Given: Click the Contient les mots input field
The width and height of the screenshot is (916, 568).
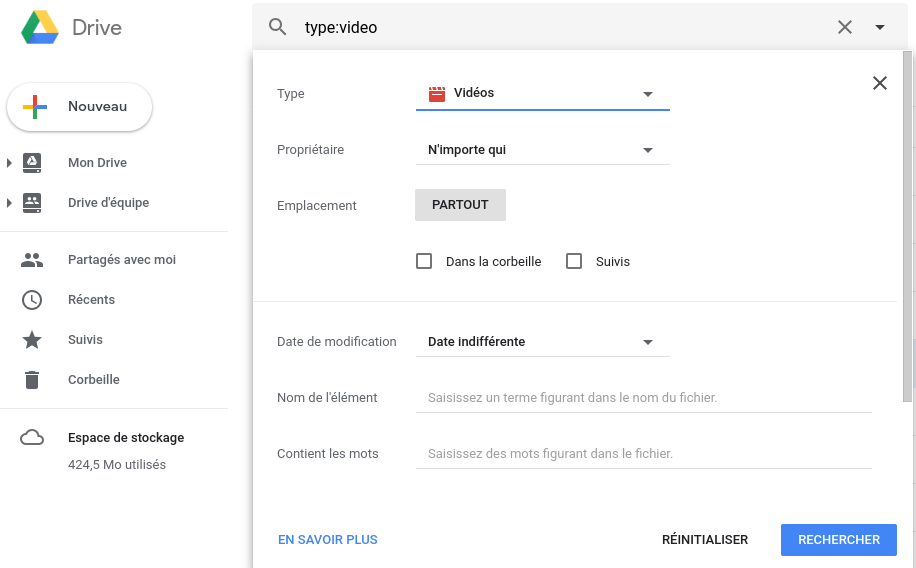Looking at the screenshot, I should pyautogui.click(x=644, y=454).
